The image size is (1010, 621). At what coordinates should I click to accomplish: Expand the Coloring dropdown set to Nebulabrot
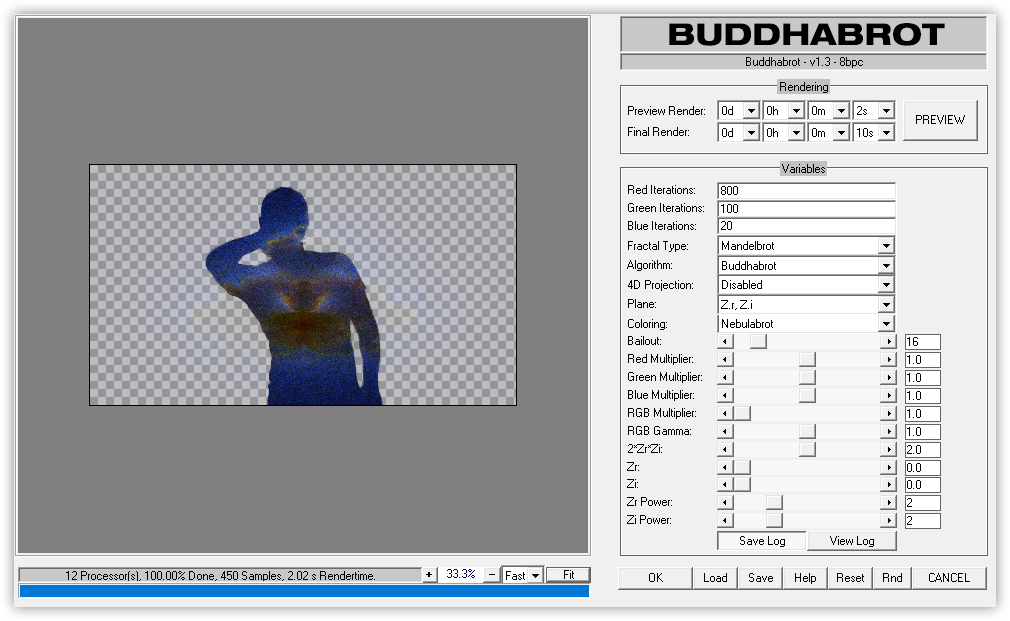pos(886,323)
